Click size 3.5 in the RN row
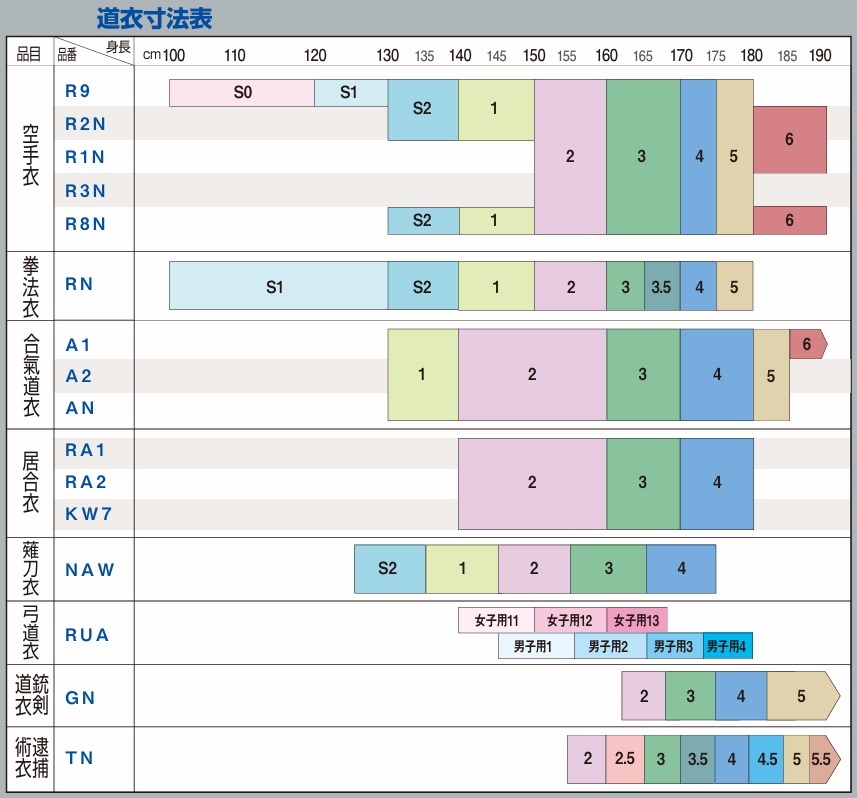Viewport: 857px width, 798px height. [661, 287]
